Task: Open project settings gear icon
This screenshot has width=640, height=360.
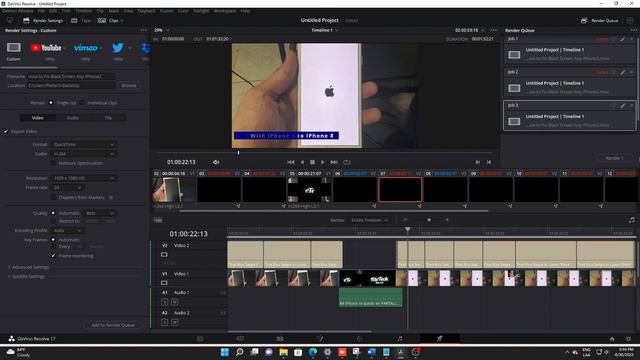Action: tap(628, 339)
